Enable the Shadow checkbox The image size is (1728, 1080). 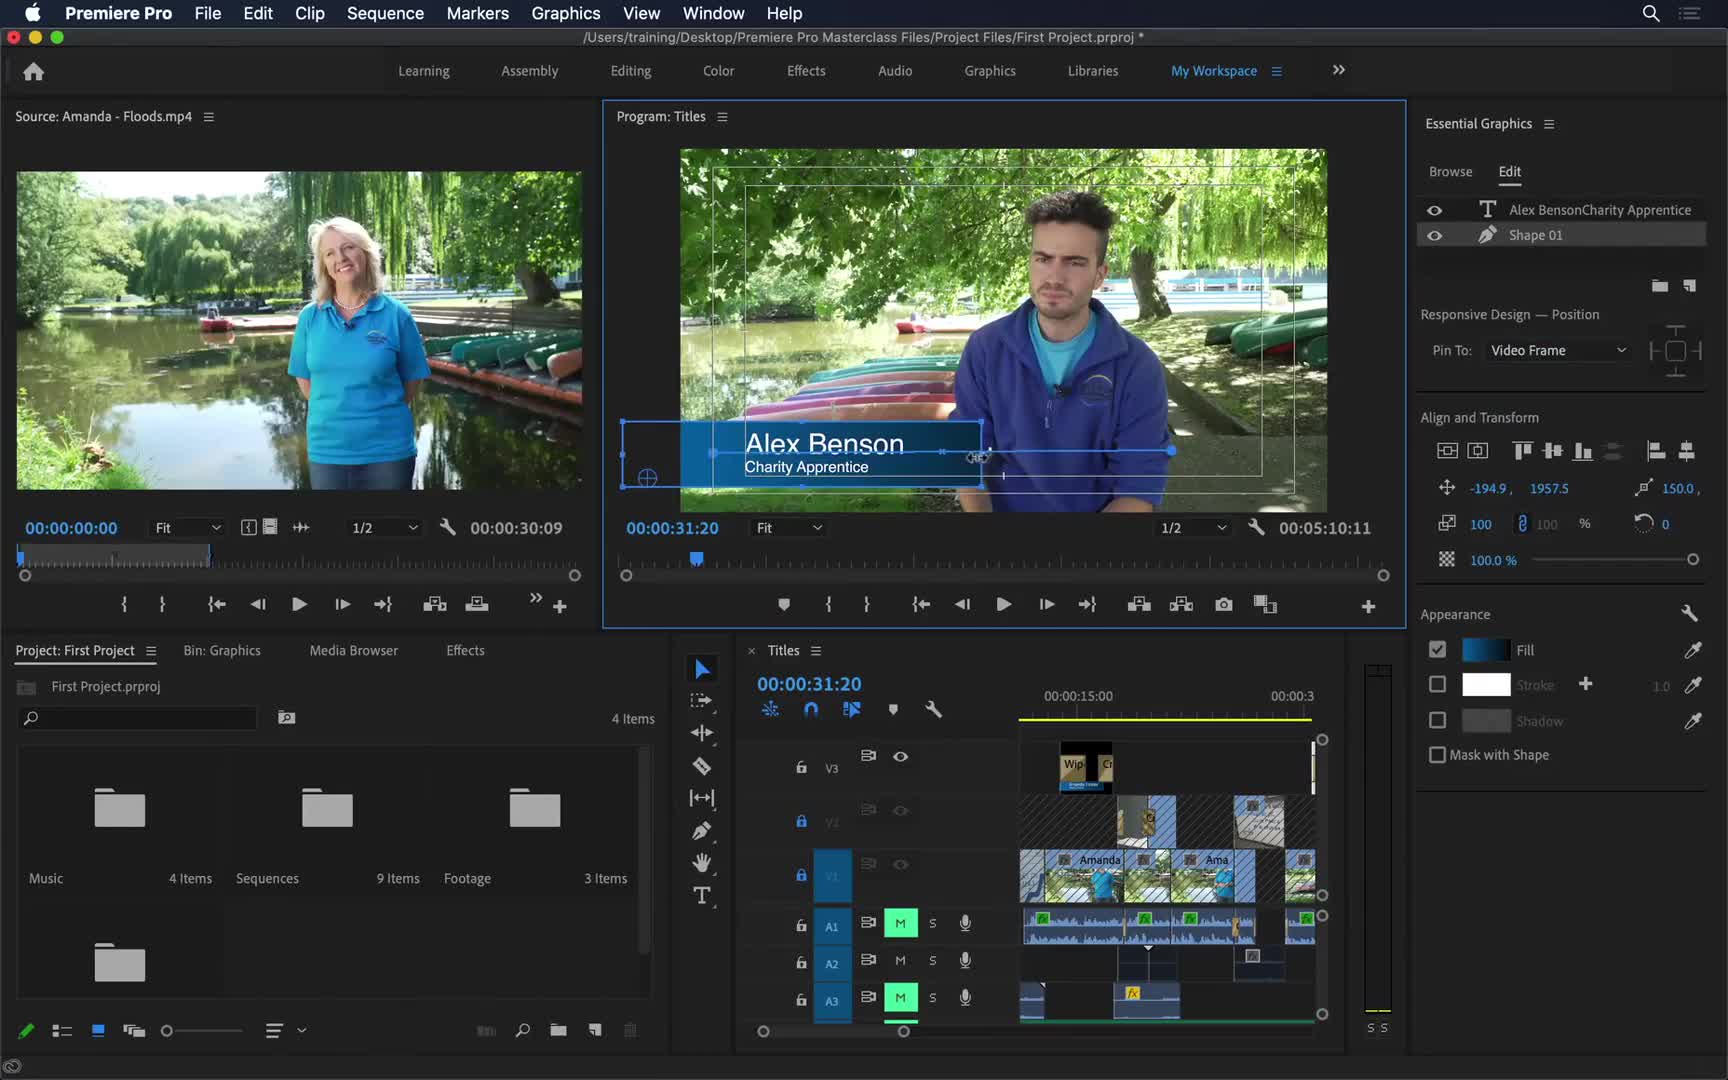[1437, 720]
